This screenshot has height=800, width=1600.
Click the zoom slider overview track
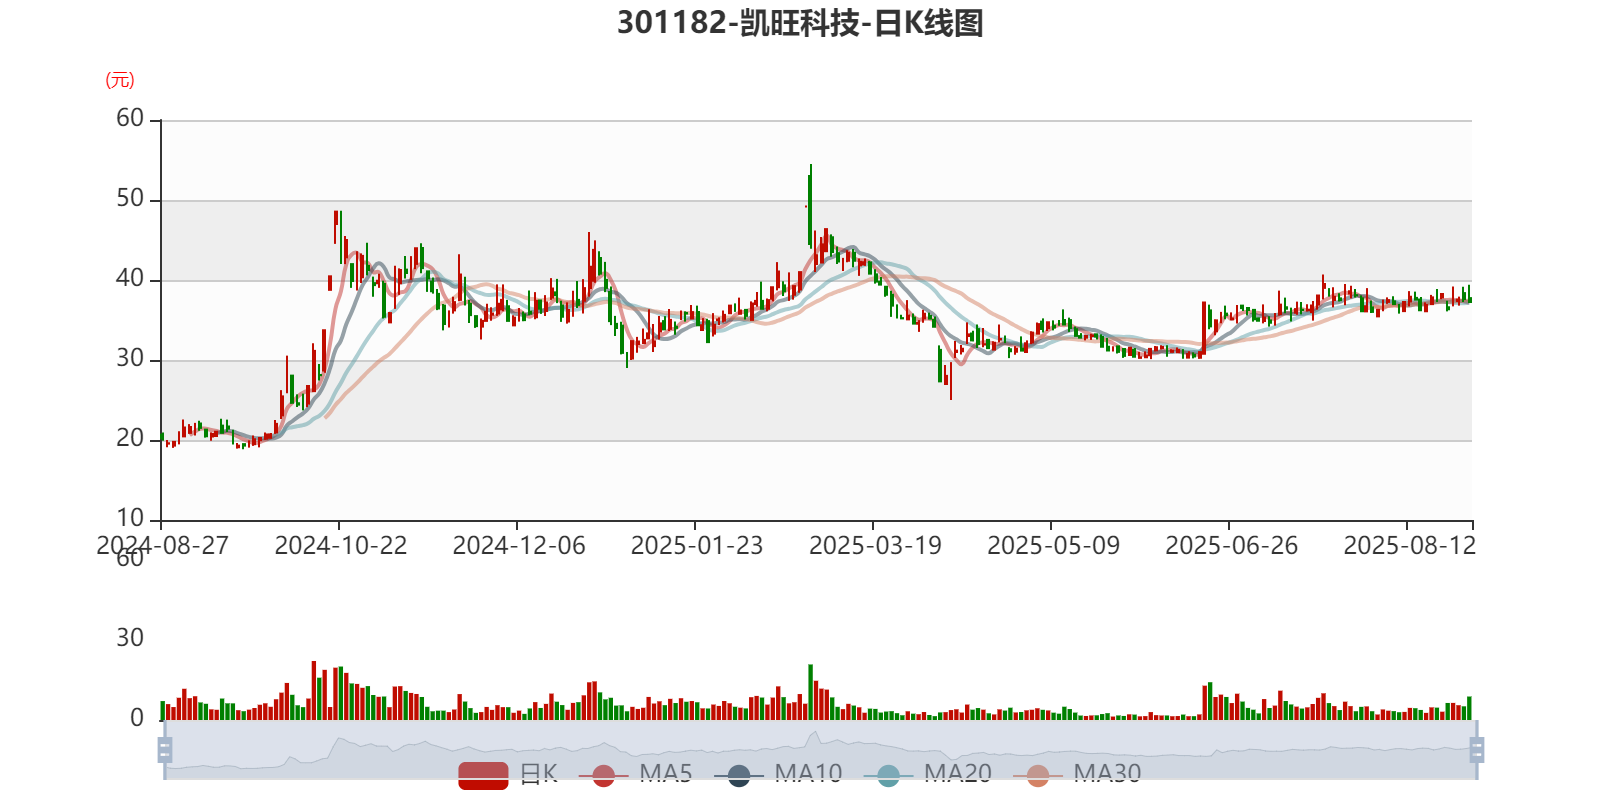820,750
